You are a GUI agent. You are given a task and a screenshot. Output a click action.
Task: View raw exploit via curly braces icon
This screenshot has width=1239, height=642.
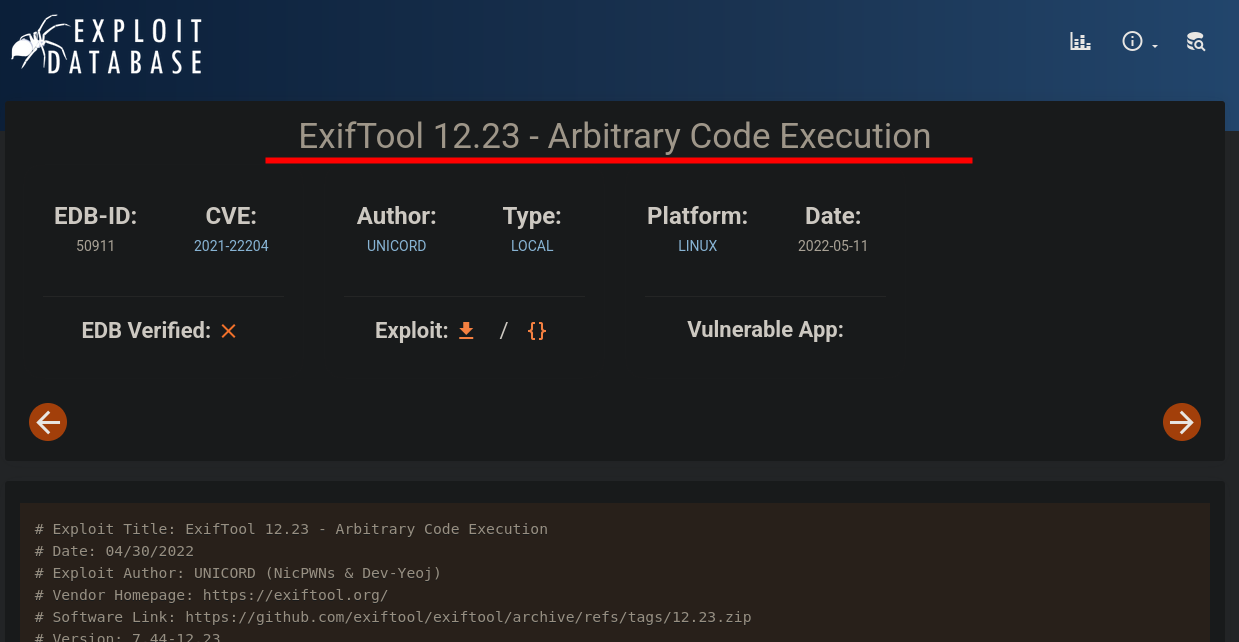click(537, 331)
